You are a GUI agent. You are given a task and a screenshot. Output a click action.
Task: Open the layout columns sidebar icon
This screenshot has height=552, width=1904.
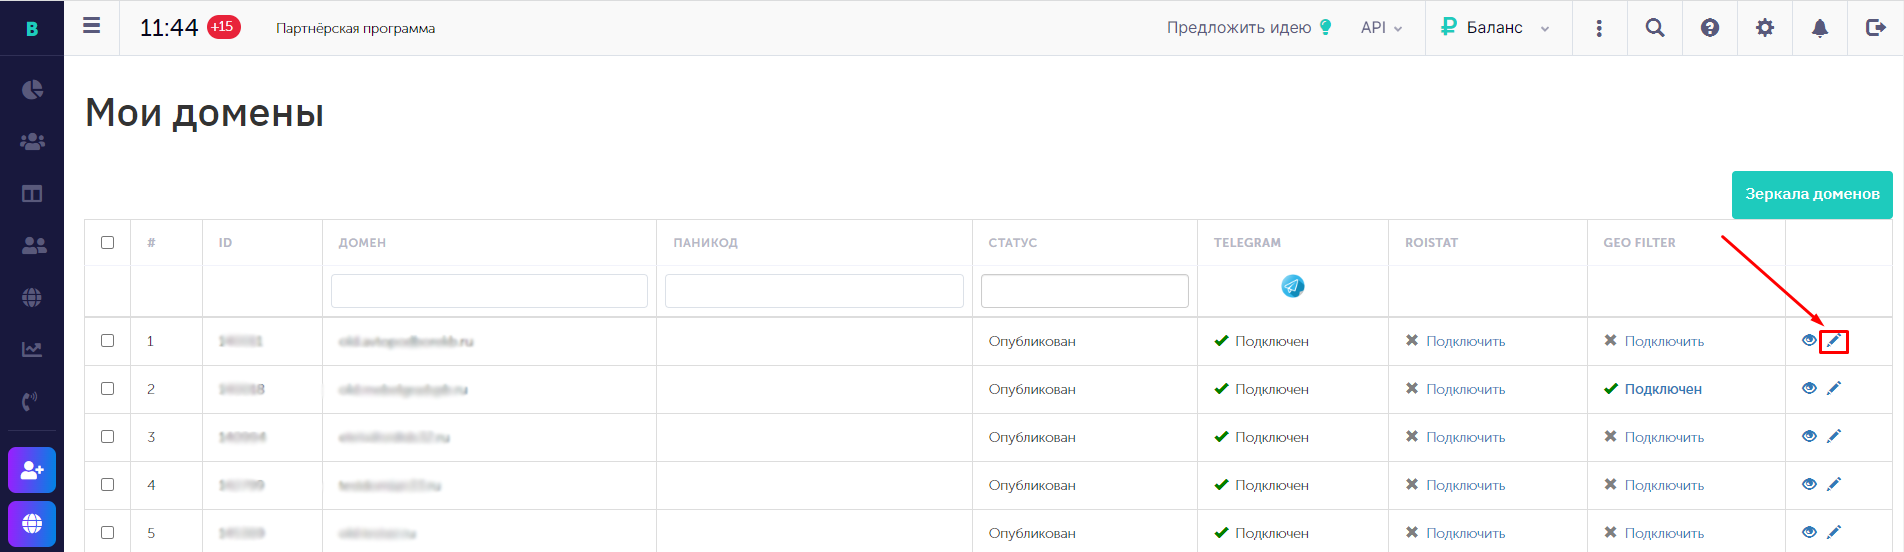[32, 194]
